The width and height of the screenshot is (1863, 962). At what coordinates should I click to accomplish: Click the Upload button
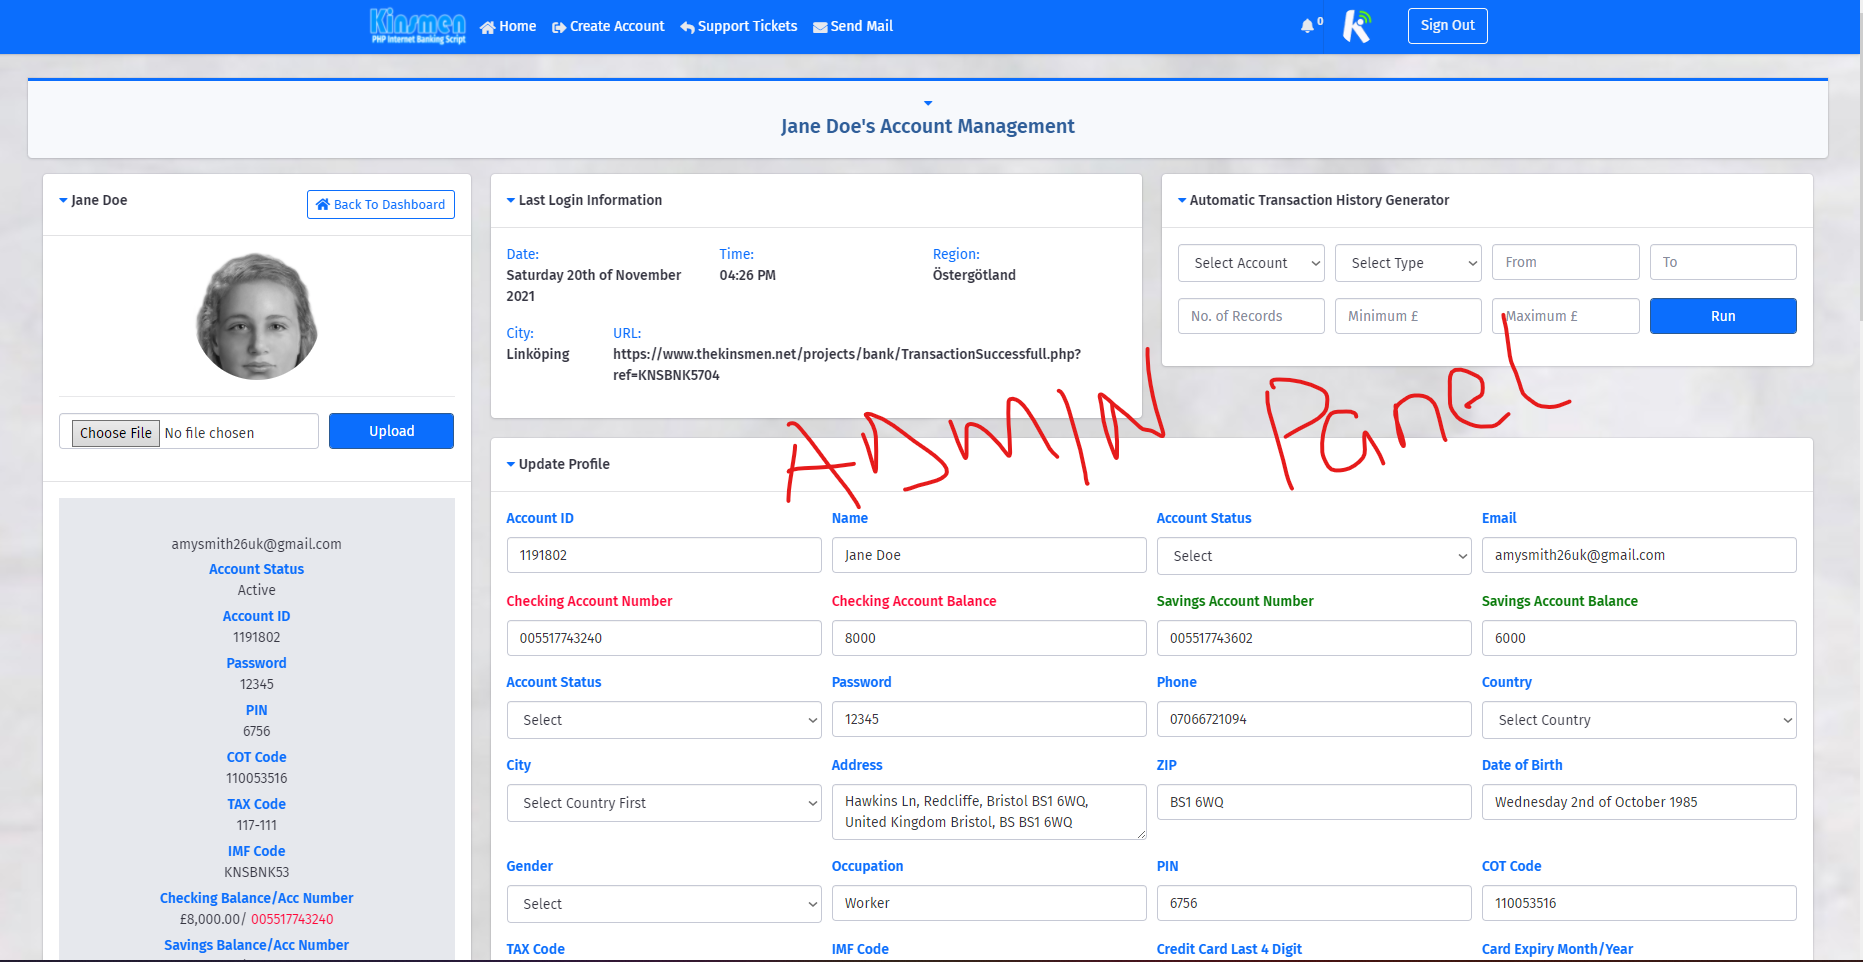(x=391, y=431)
